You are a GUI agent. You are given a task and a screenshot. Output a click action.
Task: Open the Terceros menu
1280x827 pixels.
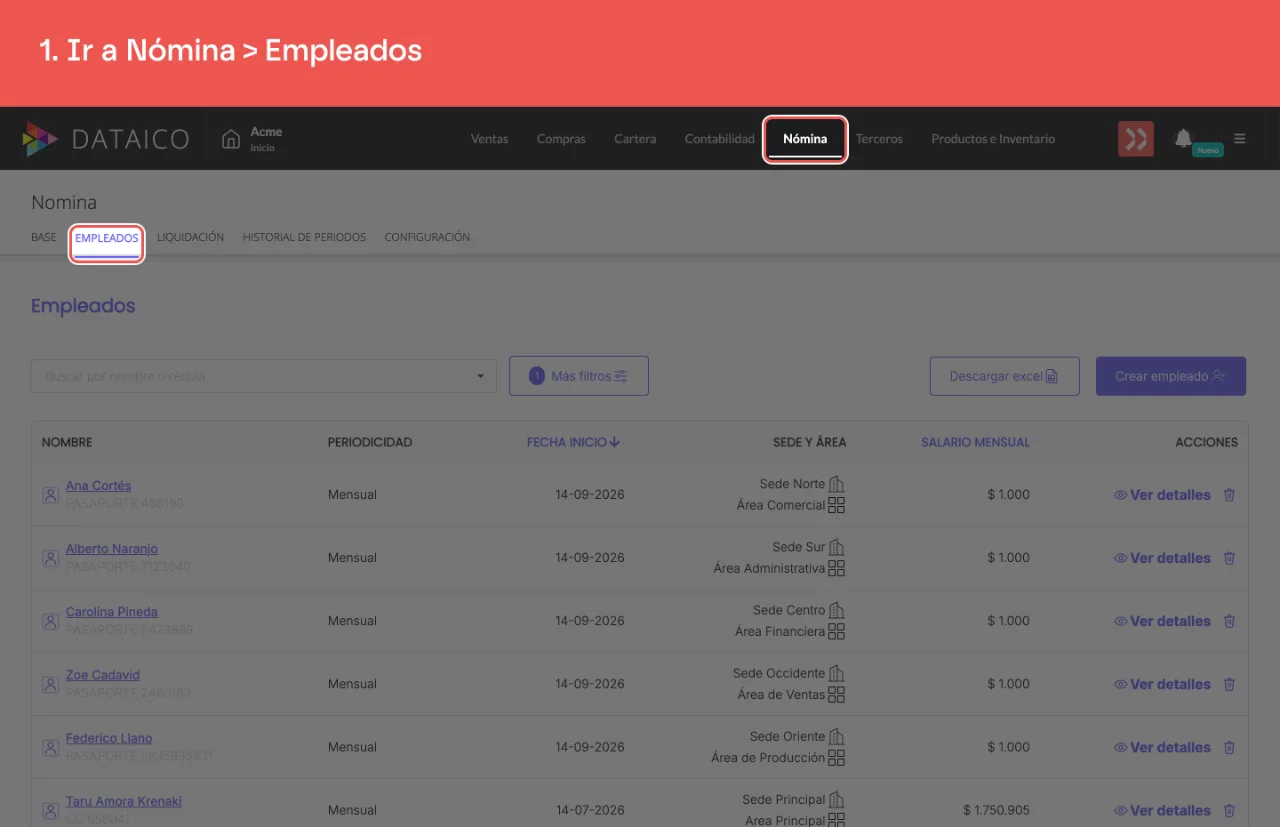coord(879,139)
